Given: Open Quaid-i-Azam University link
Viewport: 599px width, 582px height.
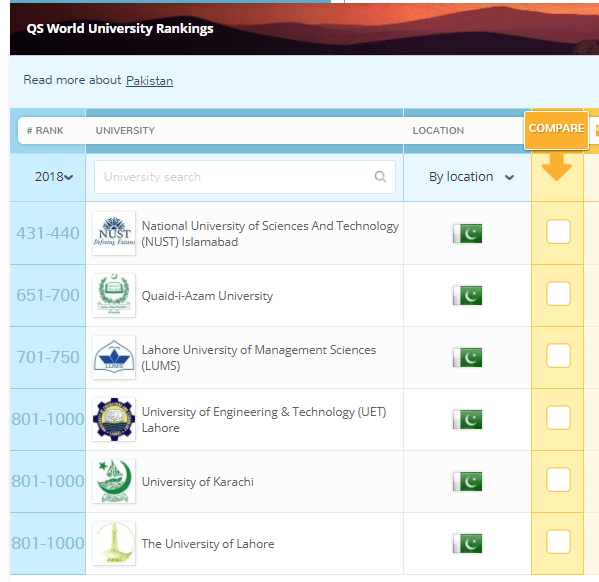Looking at the screenshot, I should 207,296.
